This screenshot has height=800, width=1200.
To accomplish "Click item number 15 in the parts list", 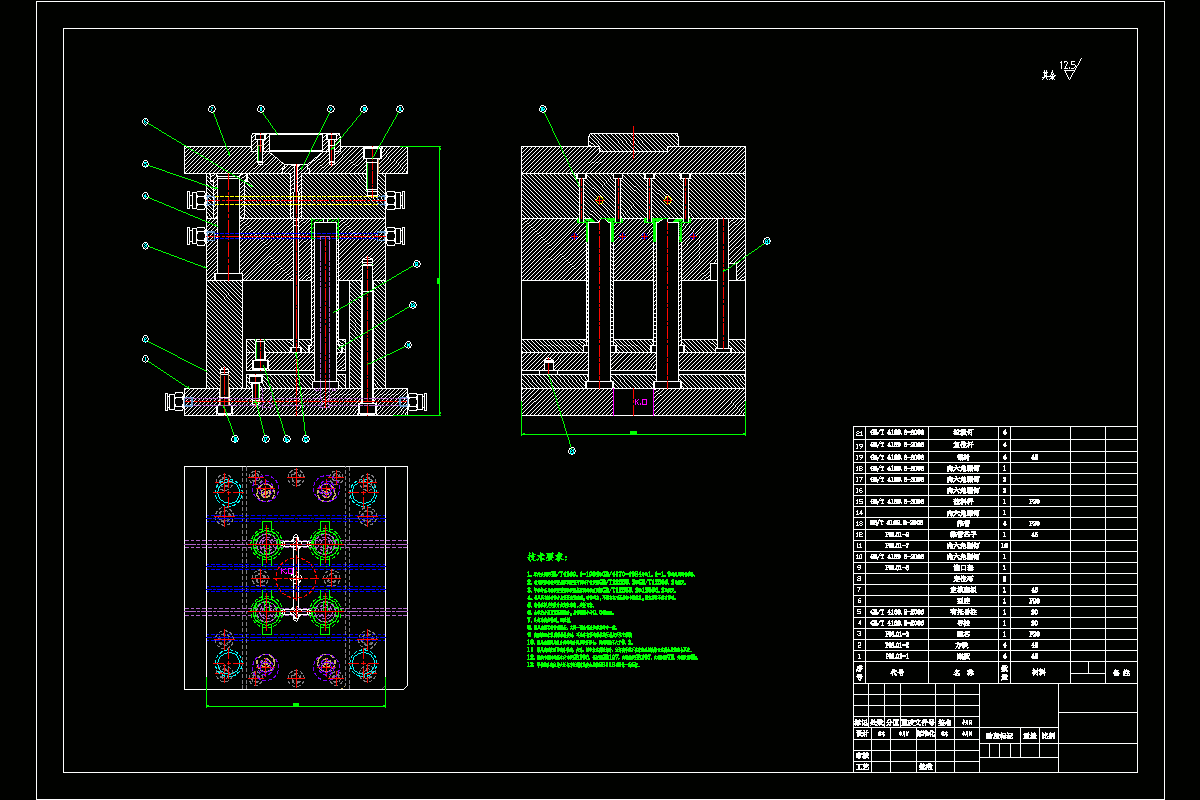I will click(859, 501).
